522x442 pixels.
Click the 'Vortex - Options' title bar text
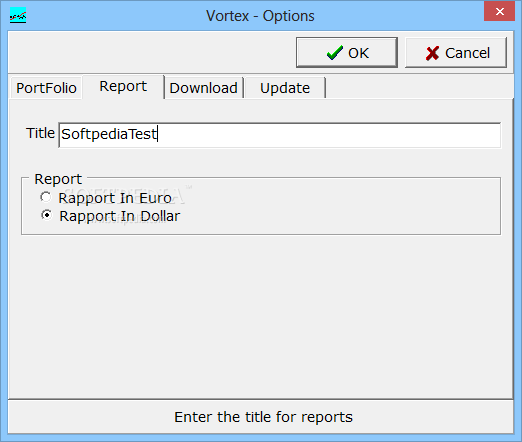[260, 16]
